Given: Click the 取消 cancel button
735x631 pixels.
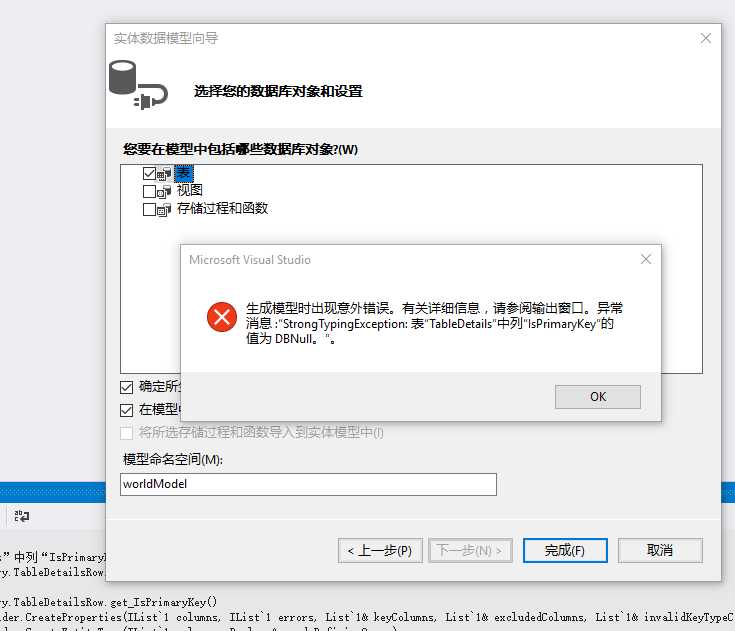Looking at the screenshot, I should pos(660,550).
